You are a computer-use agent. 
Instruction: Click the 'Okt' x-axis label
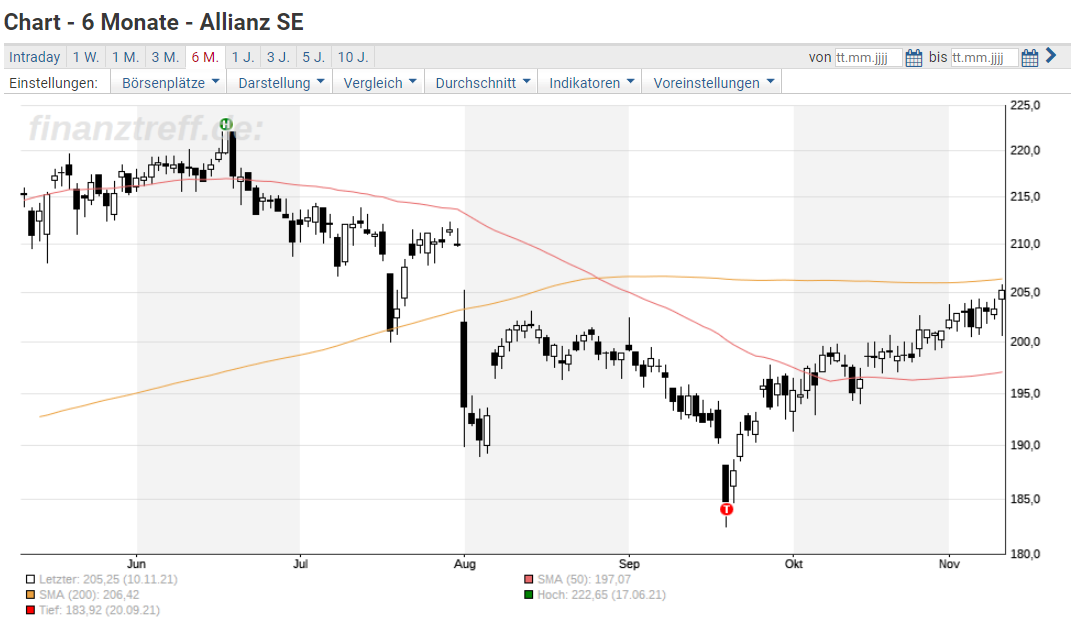[794, 563]
